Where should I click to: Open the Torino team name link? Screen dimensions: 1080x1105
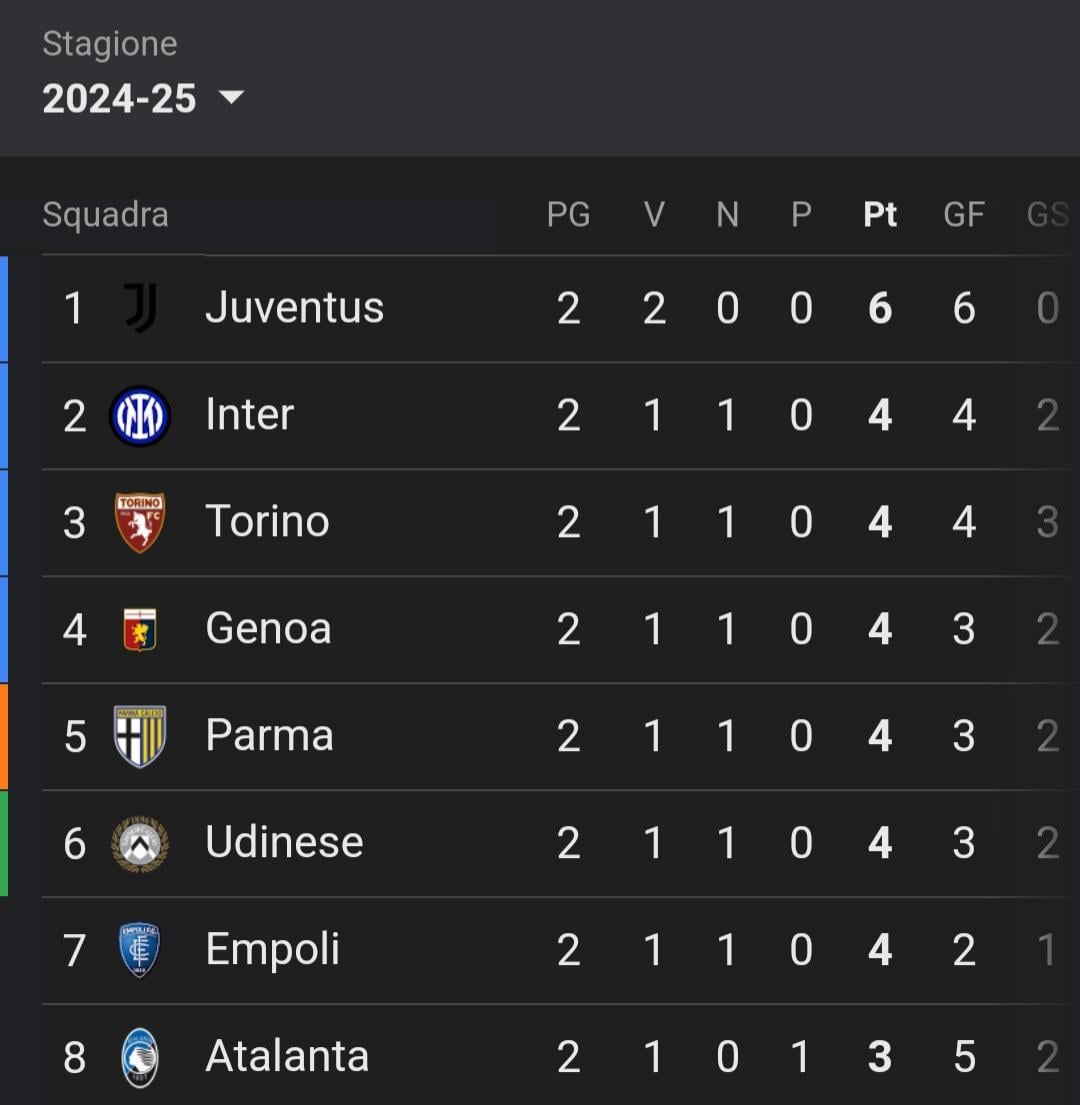267,521
